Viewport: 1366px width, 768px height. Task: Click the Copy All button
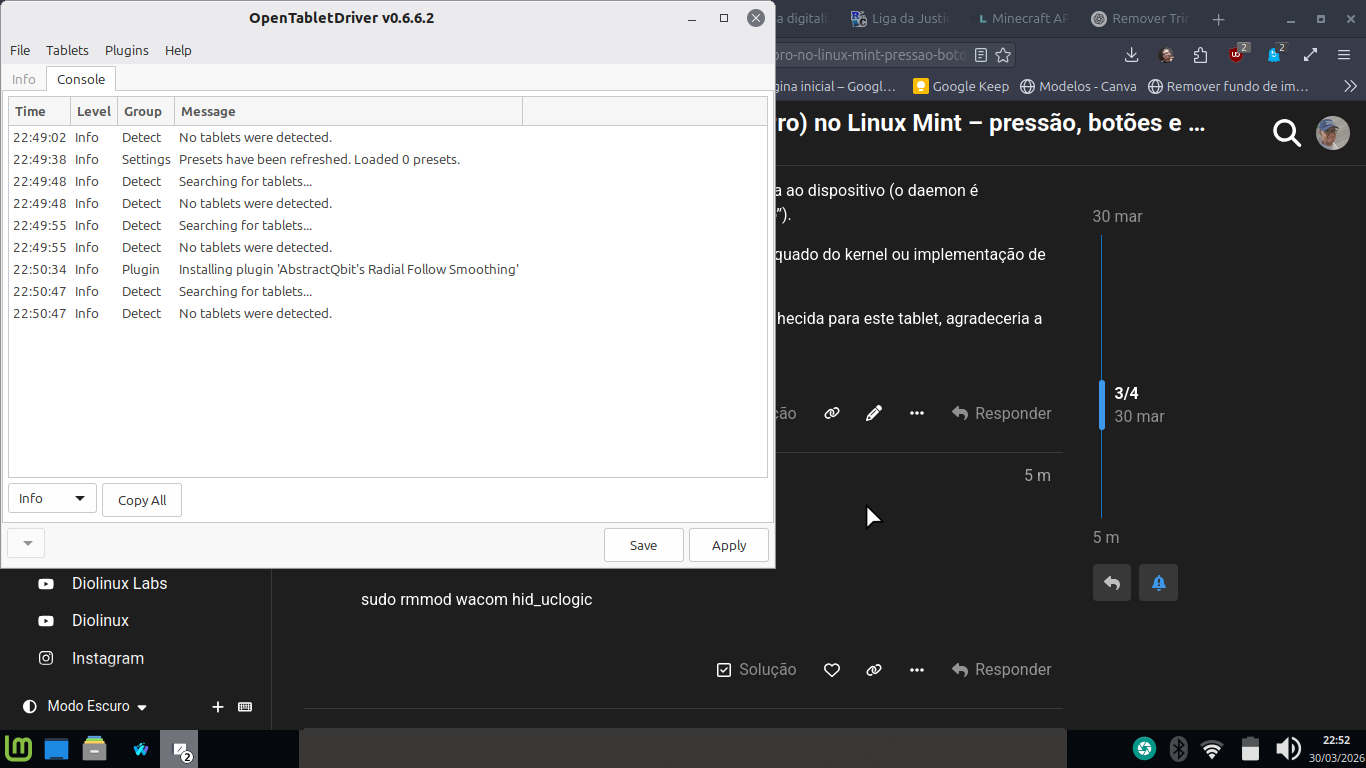coord(142,500)
